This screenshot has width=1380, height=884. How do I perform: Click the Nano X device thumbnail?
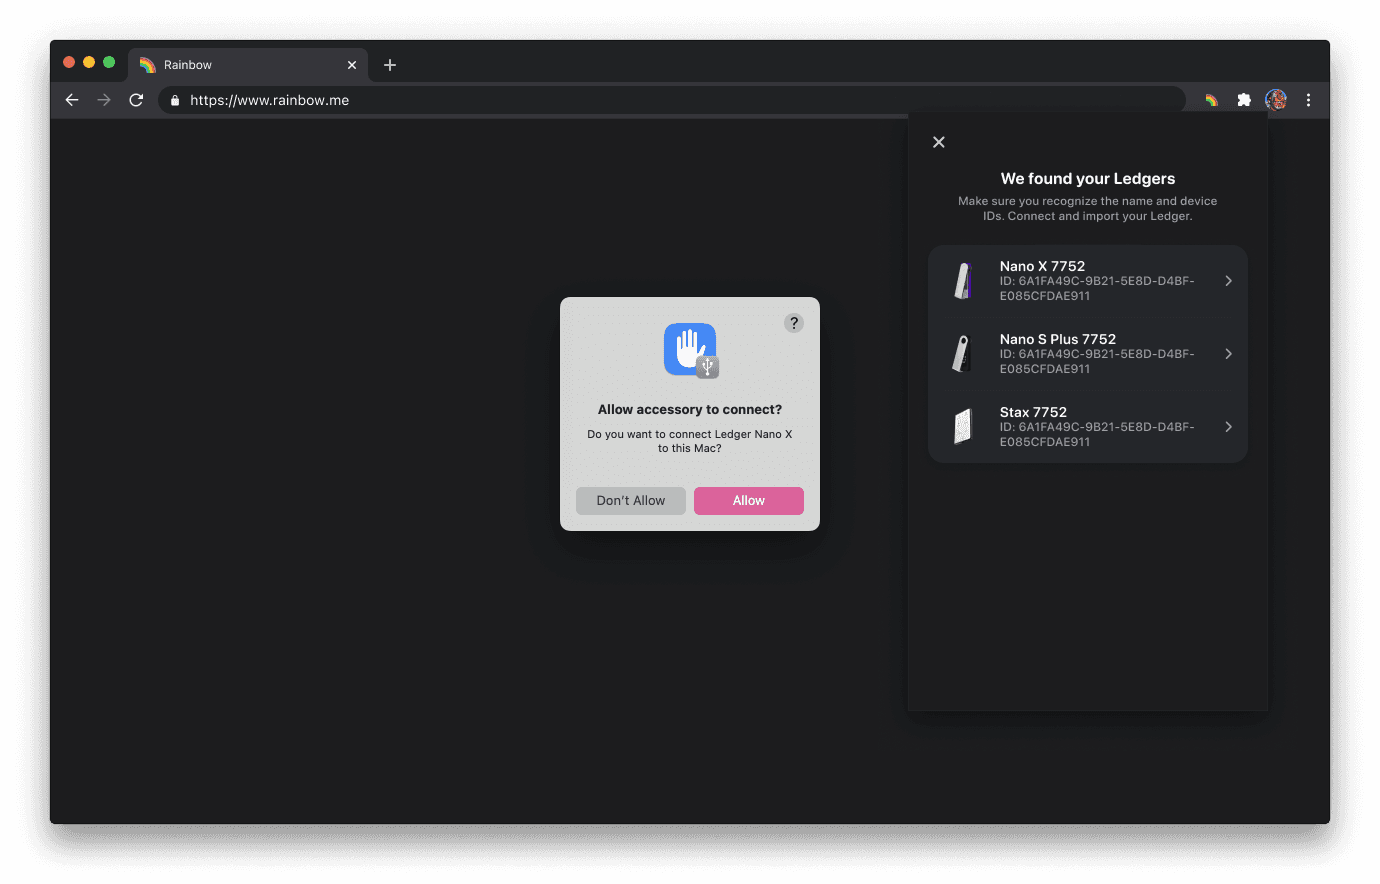(x=963, y=281)
